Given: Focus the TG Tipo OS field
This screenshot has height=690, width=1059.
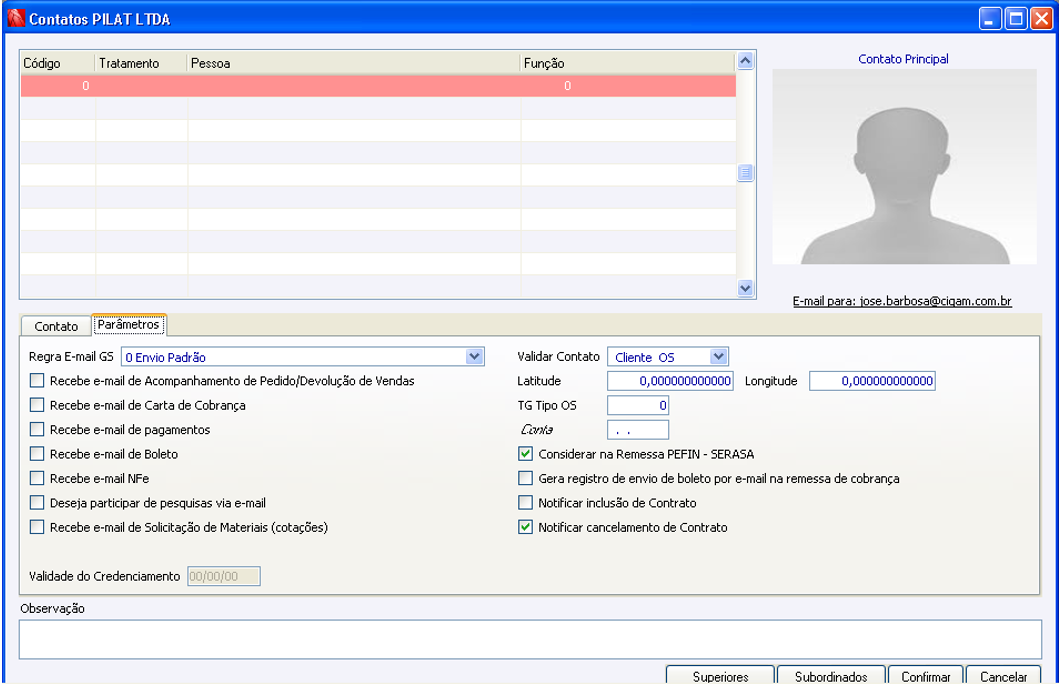Looking at the screenshot, I should click(638, 405).
